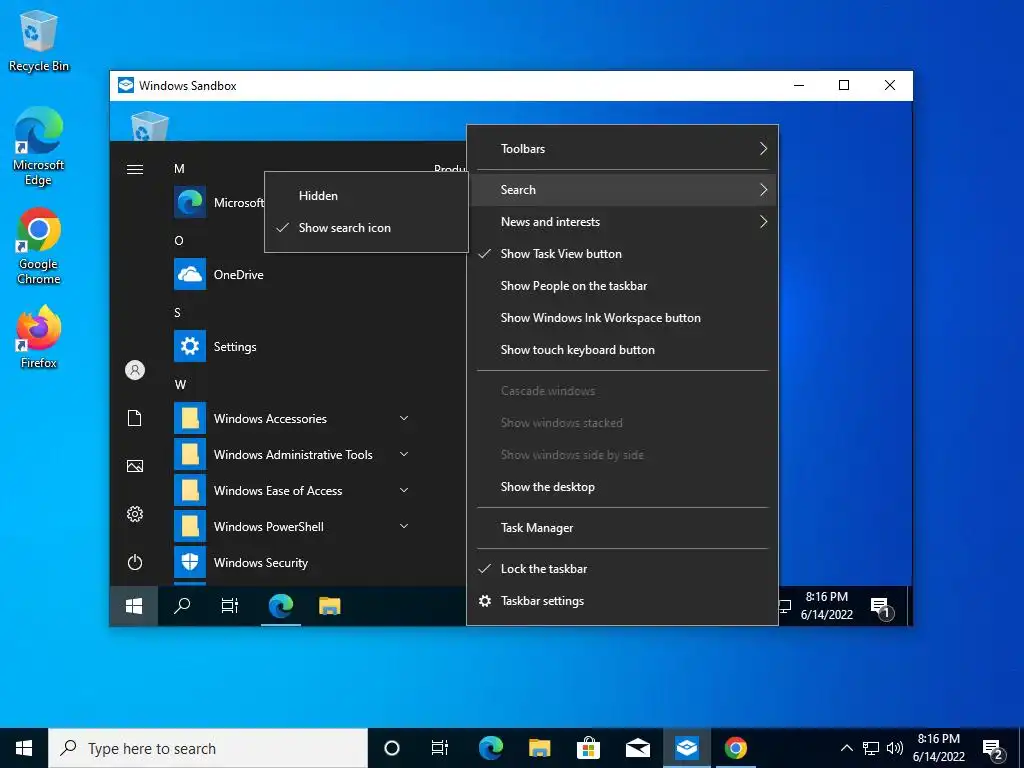1024x768 pixels.
Task: Click Windows Sandbox icon on host taskbar
Action: [686, 748]
